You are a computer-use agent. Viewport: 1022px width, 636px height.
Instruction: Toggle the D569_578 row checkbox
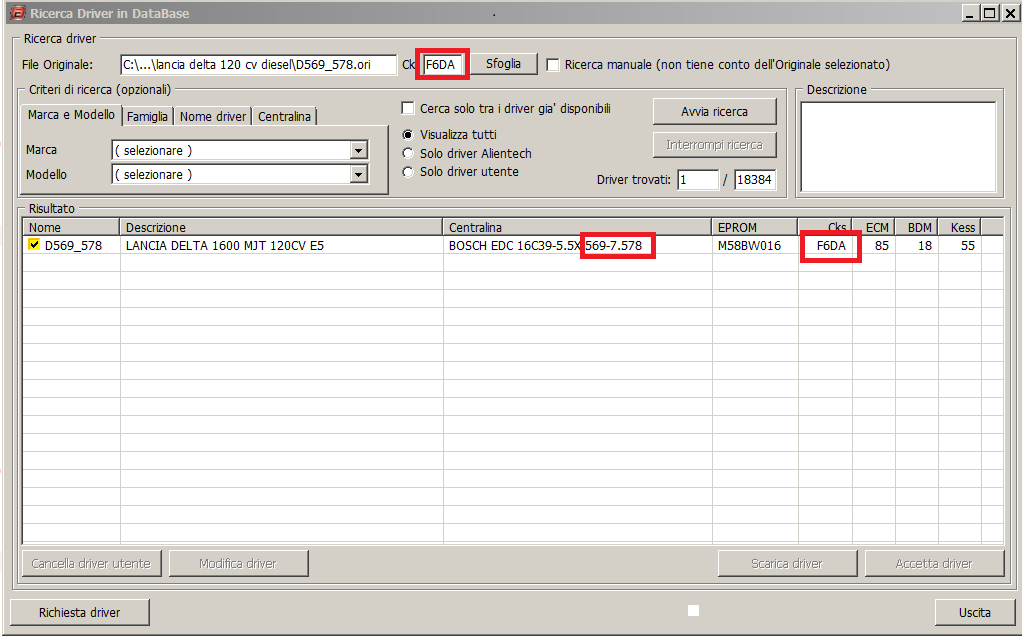point(34,245)
